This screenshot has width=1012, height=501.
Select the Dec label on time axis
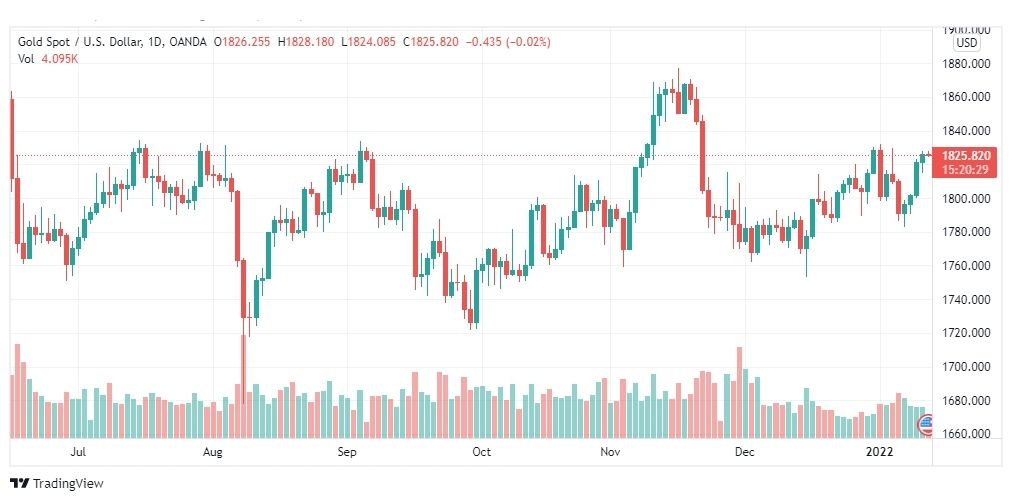tap(745, 452)
